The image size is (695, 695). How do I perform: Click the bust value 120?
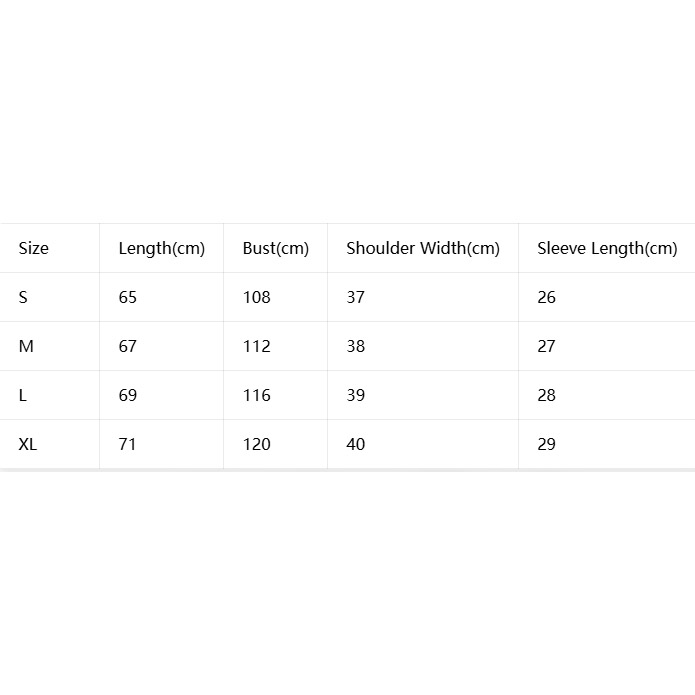point(257,444)
